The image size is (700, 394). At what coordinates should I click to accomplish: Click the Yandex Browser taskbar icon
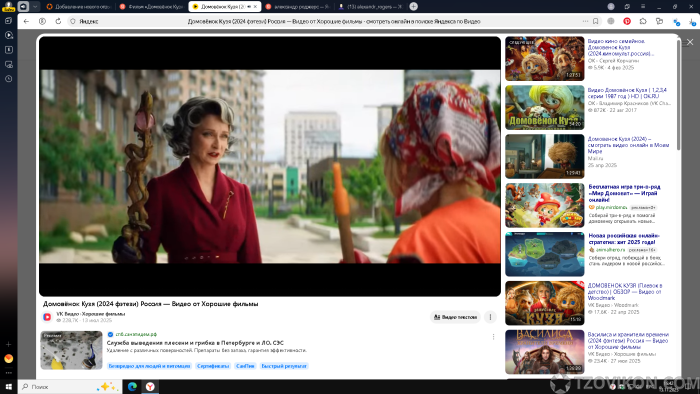(x=150, y=386)
